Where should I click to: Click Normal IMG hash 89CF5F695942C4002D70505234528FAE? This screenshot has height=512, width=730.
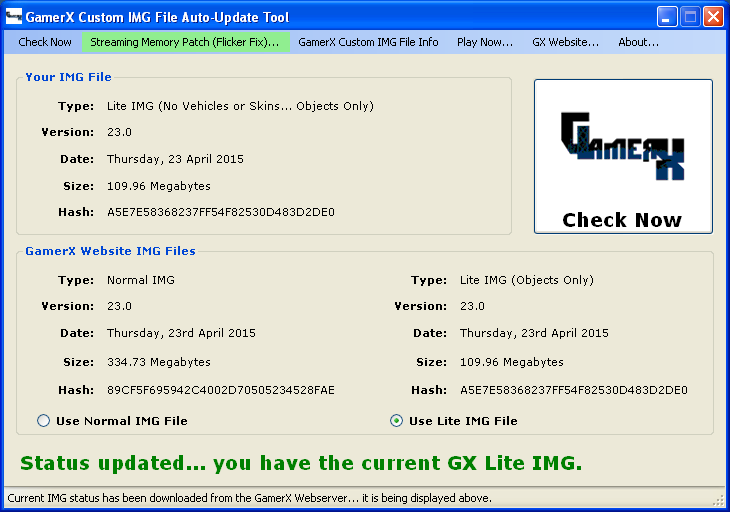pos(221,390)
